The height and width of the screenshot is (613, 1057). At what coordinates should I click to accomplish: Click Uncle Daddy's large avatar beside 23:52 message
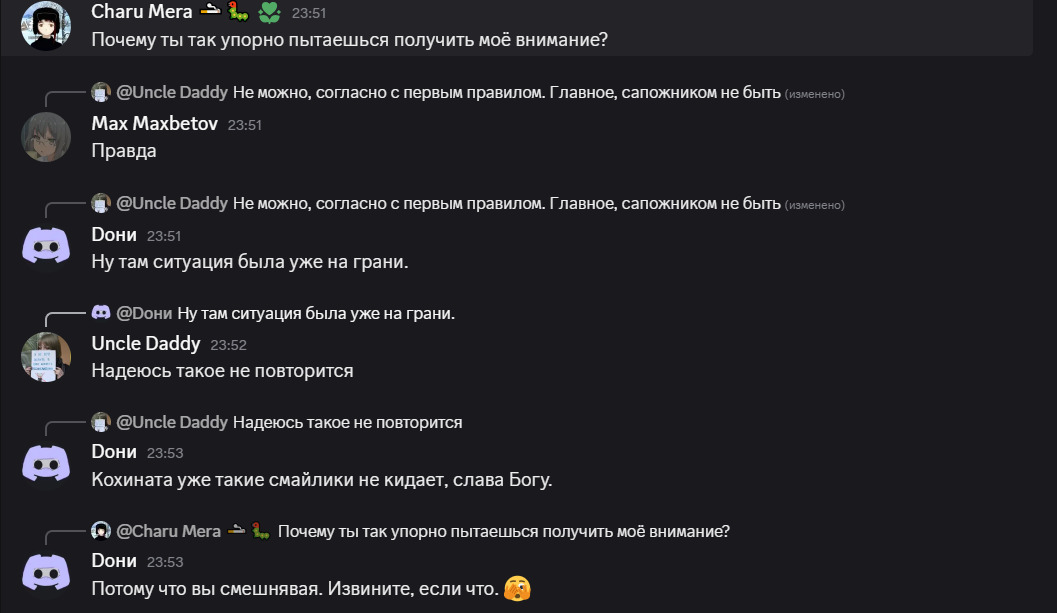(x=46, y=356)
